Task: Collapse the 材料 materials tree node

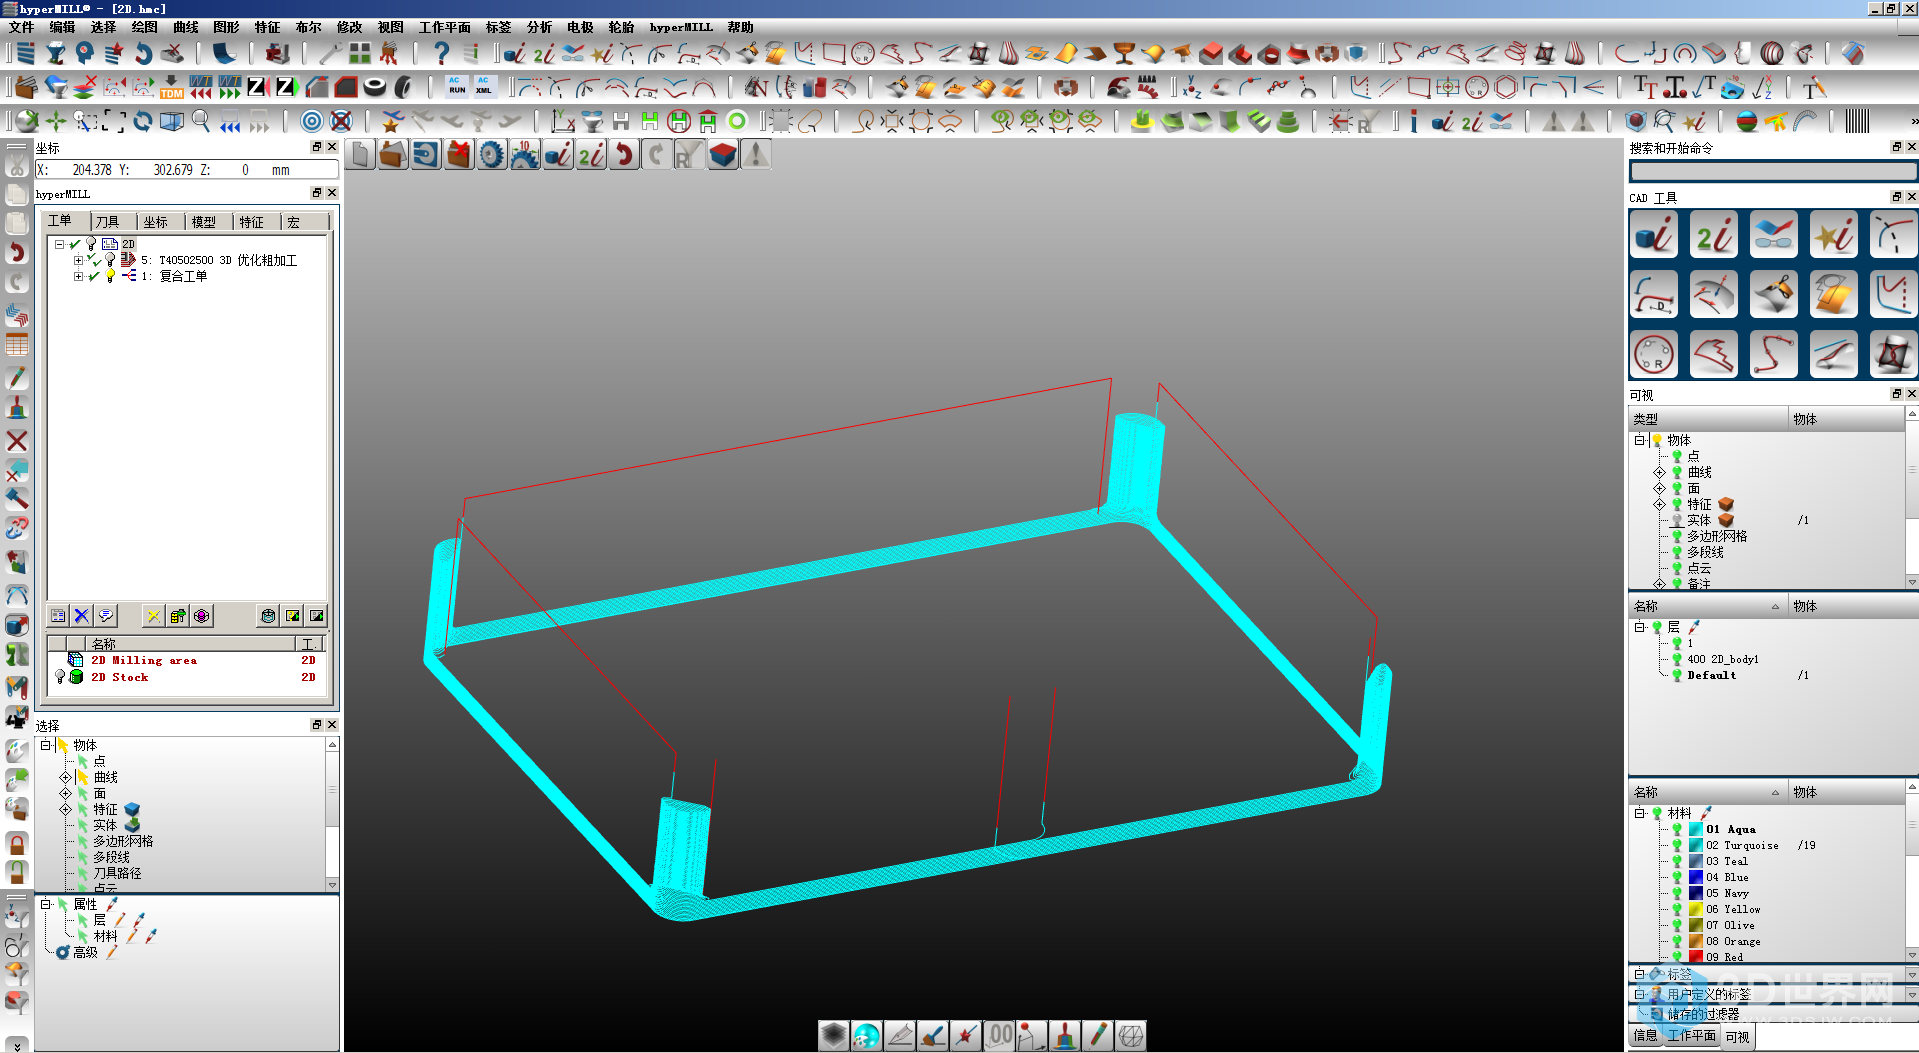Action: point(1640,813)
